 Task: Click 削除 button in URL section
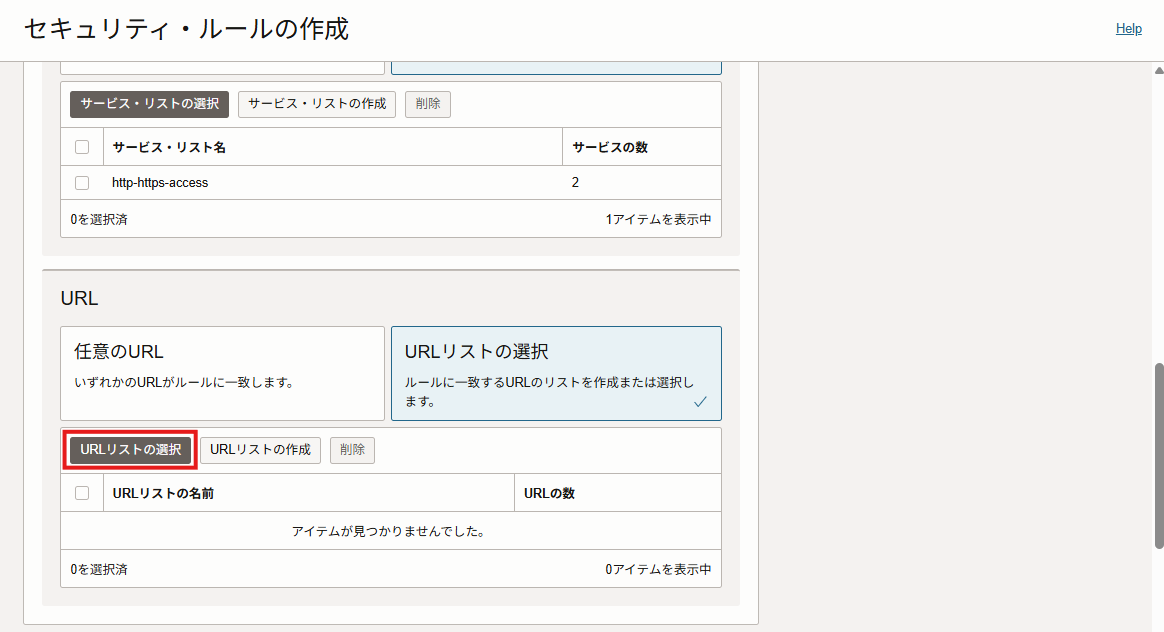tap(352, 450)
